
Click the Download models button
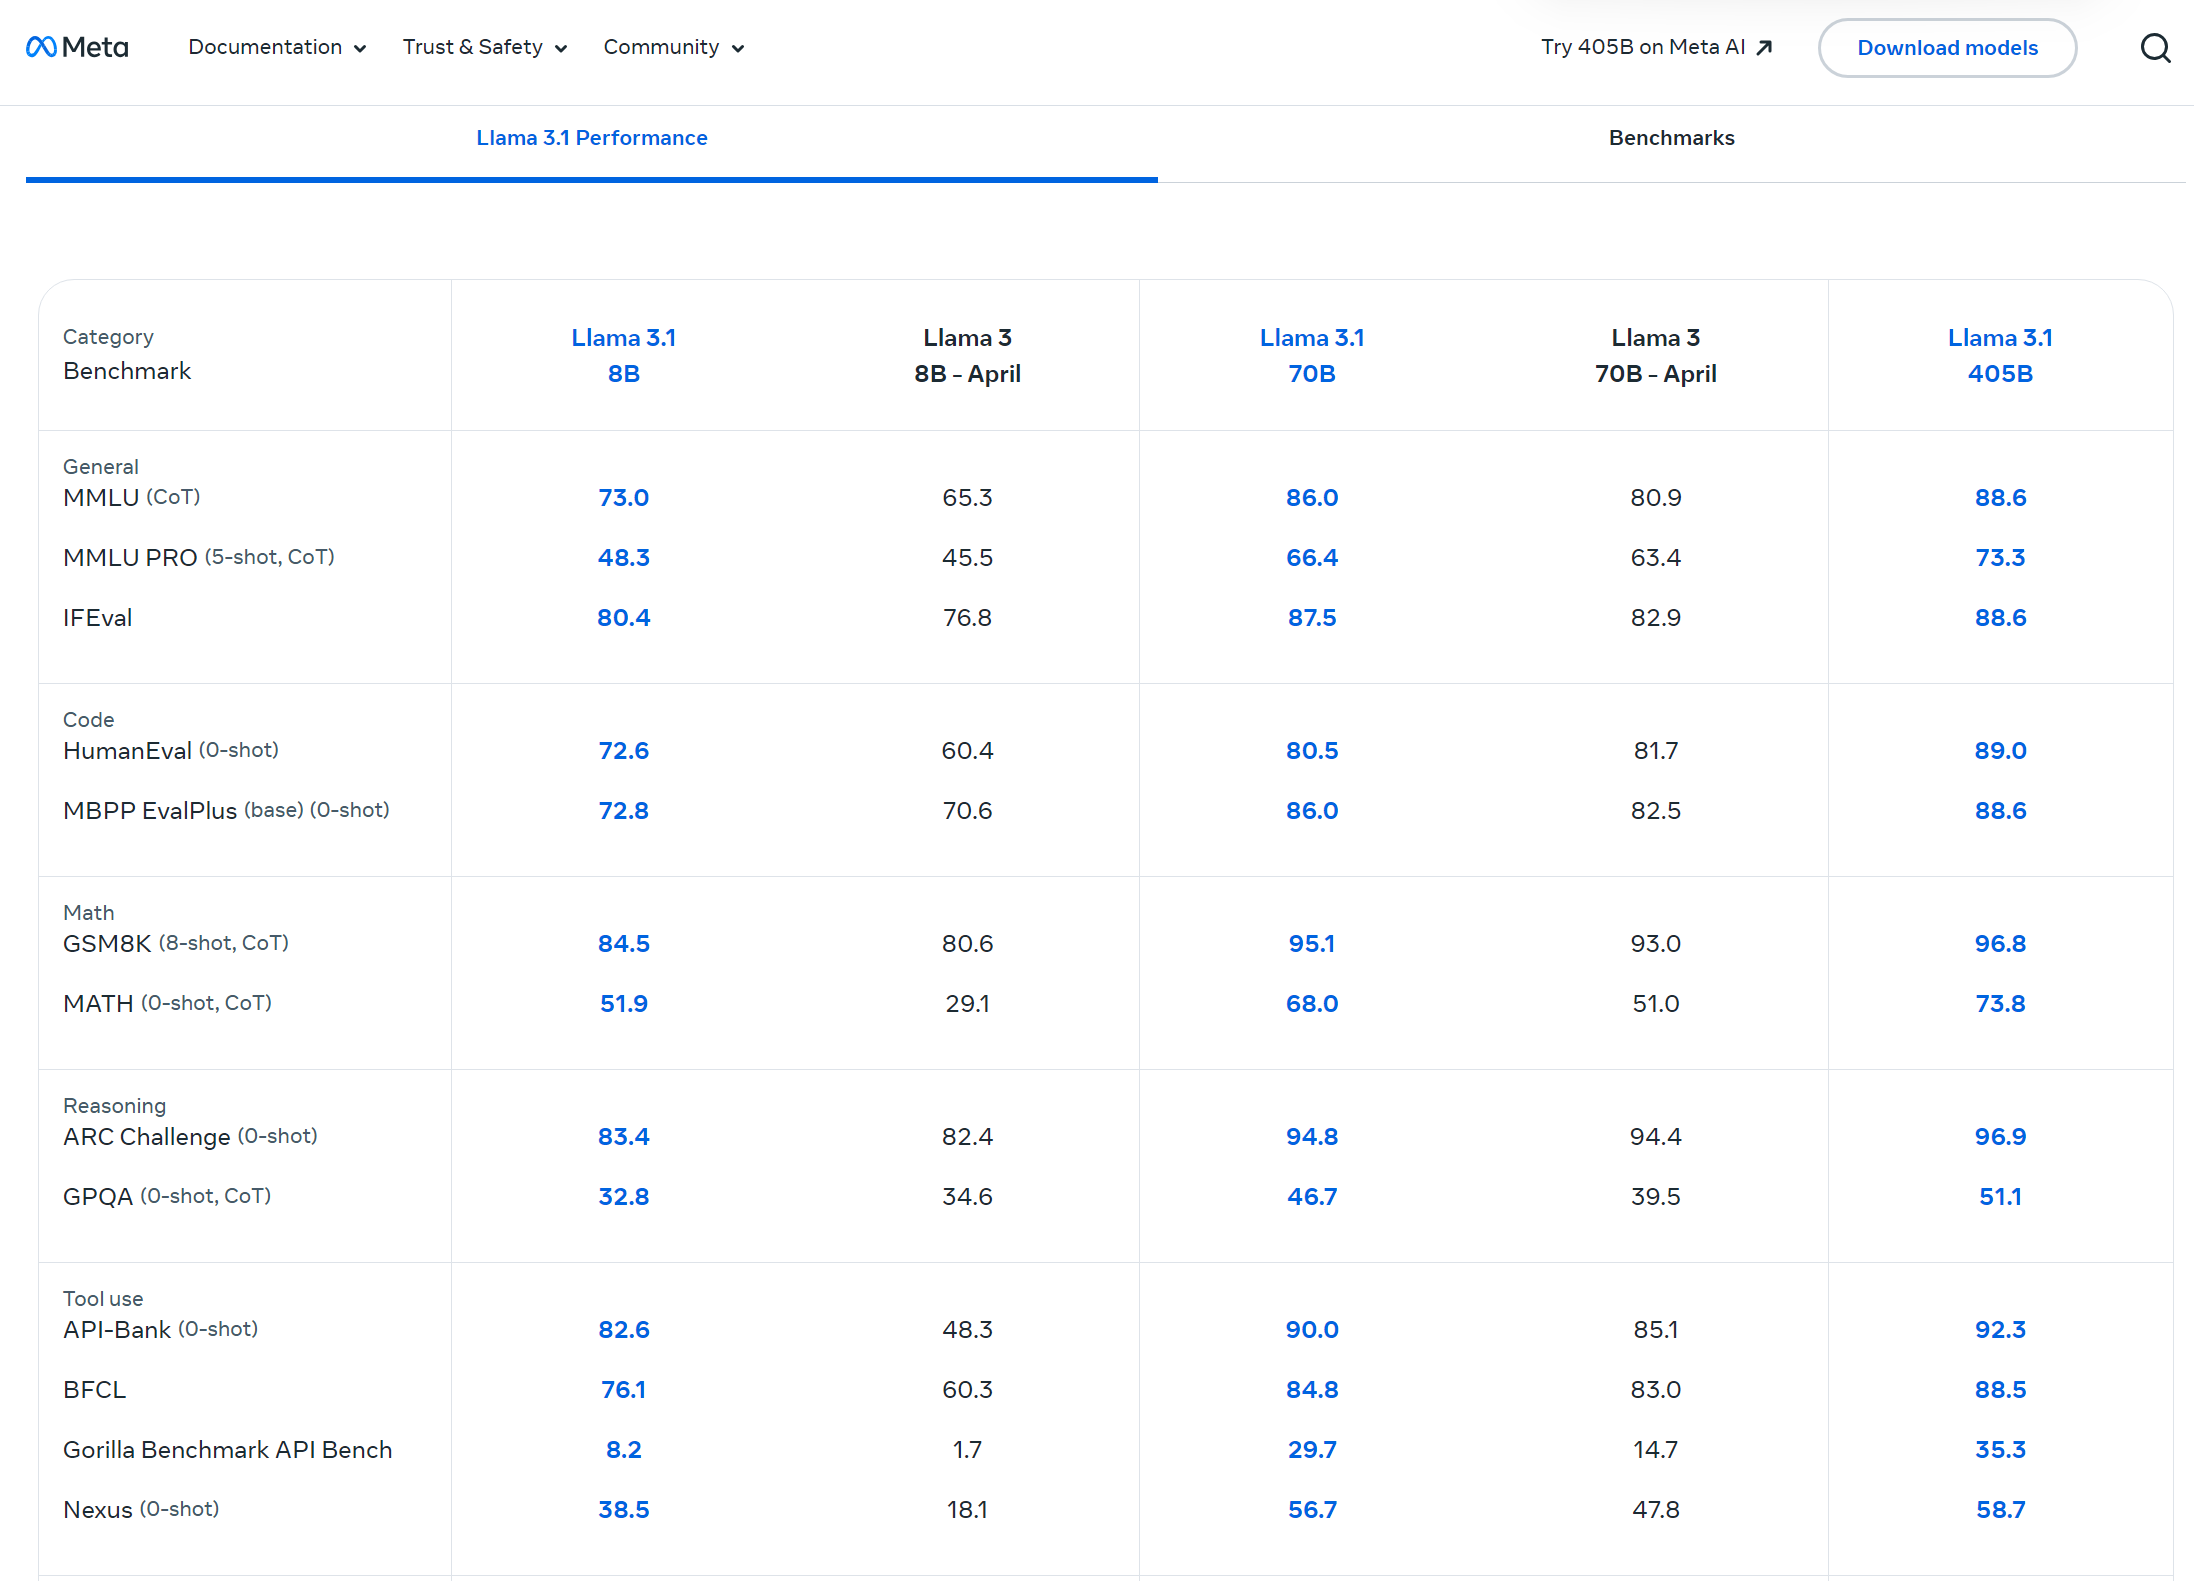click(x=1947, y=48)
